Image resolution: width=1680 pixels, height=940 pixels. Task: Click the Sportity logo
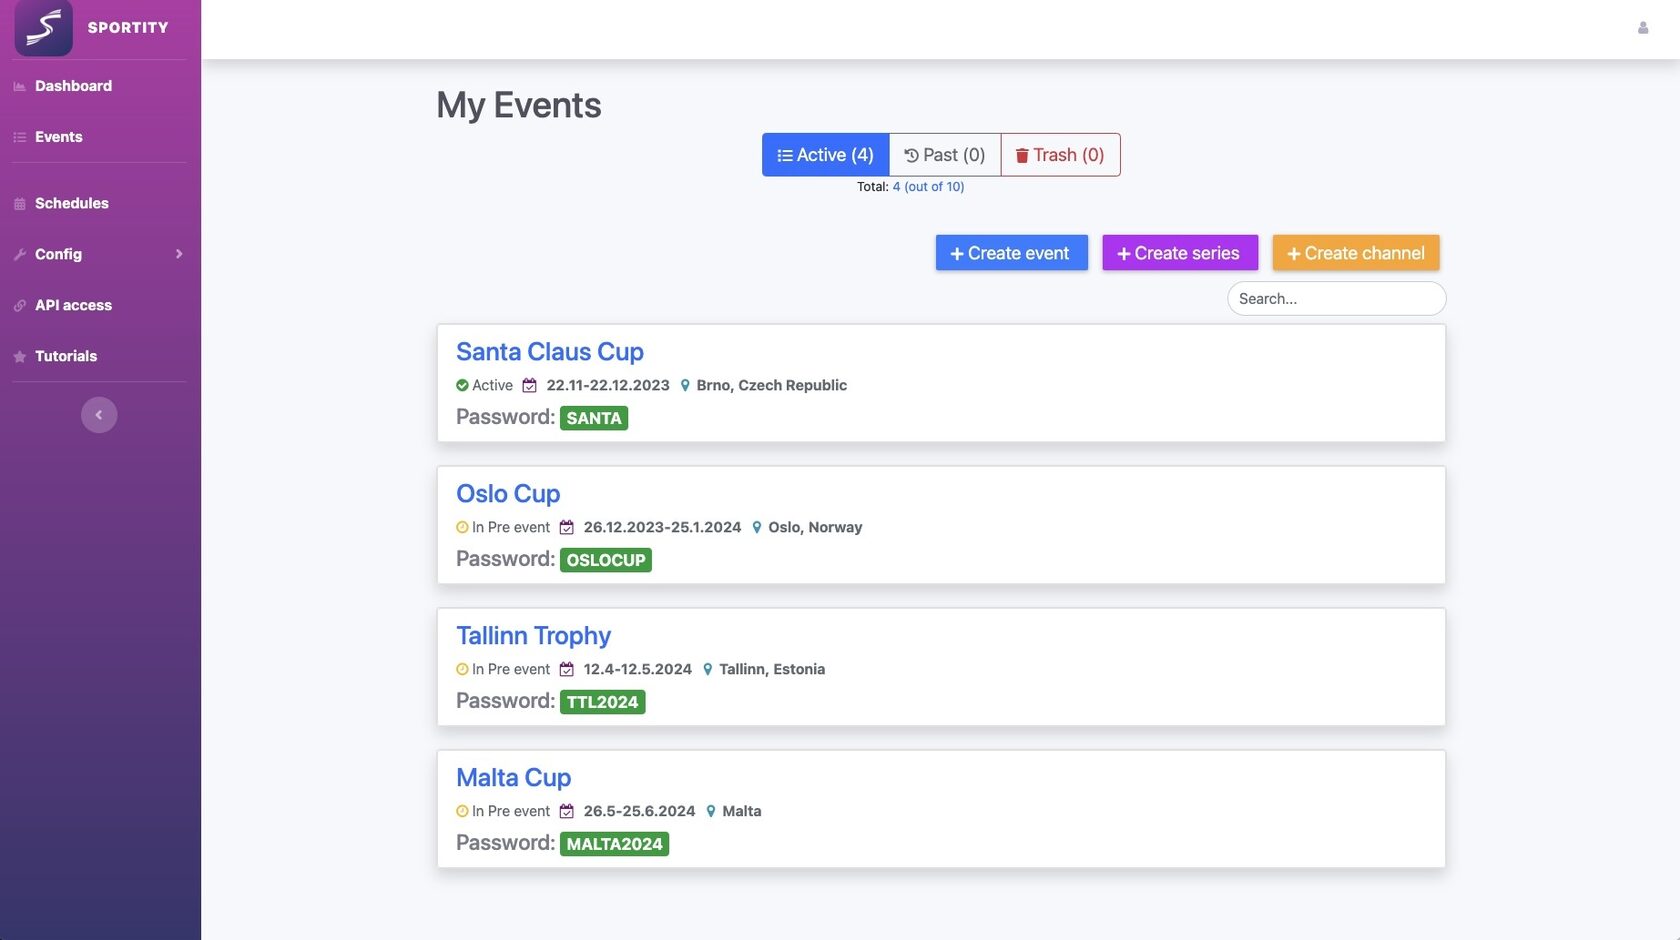click(44, 28)
